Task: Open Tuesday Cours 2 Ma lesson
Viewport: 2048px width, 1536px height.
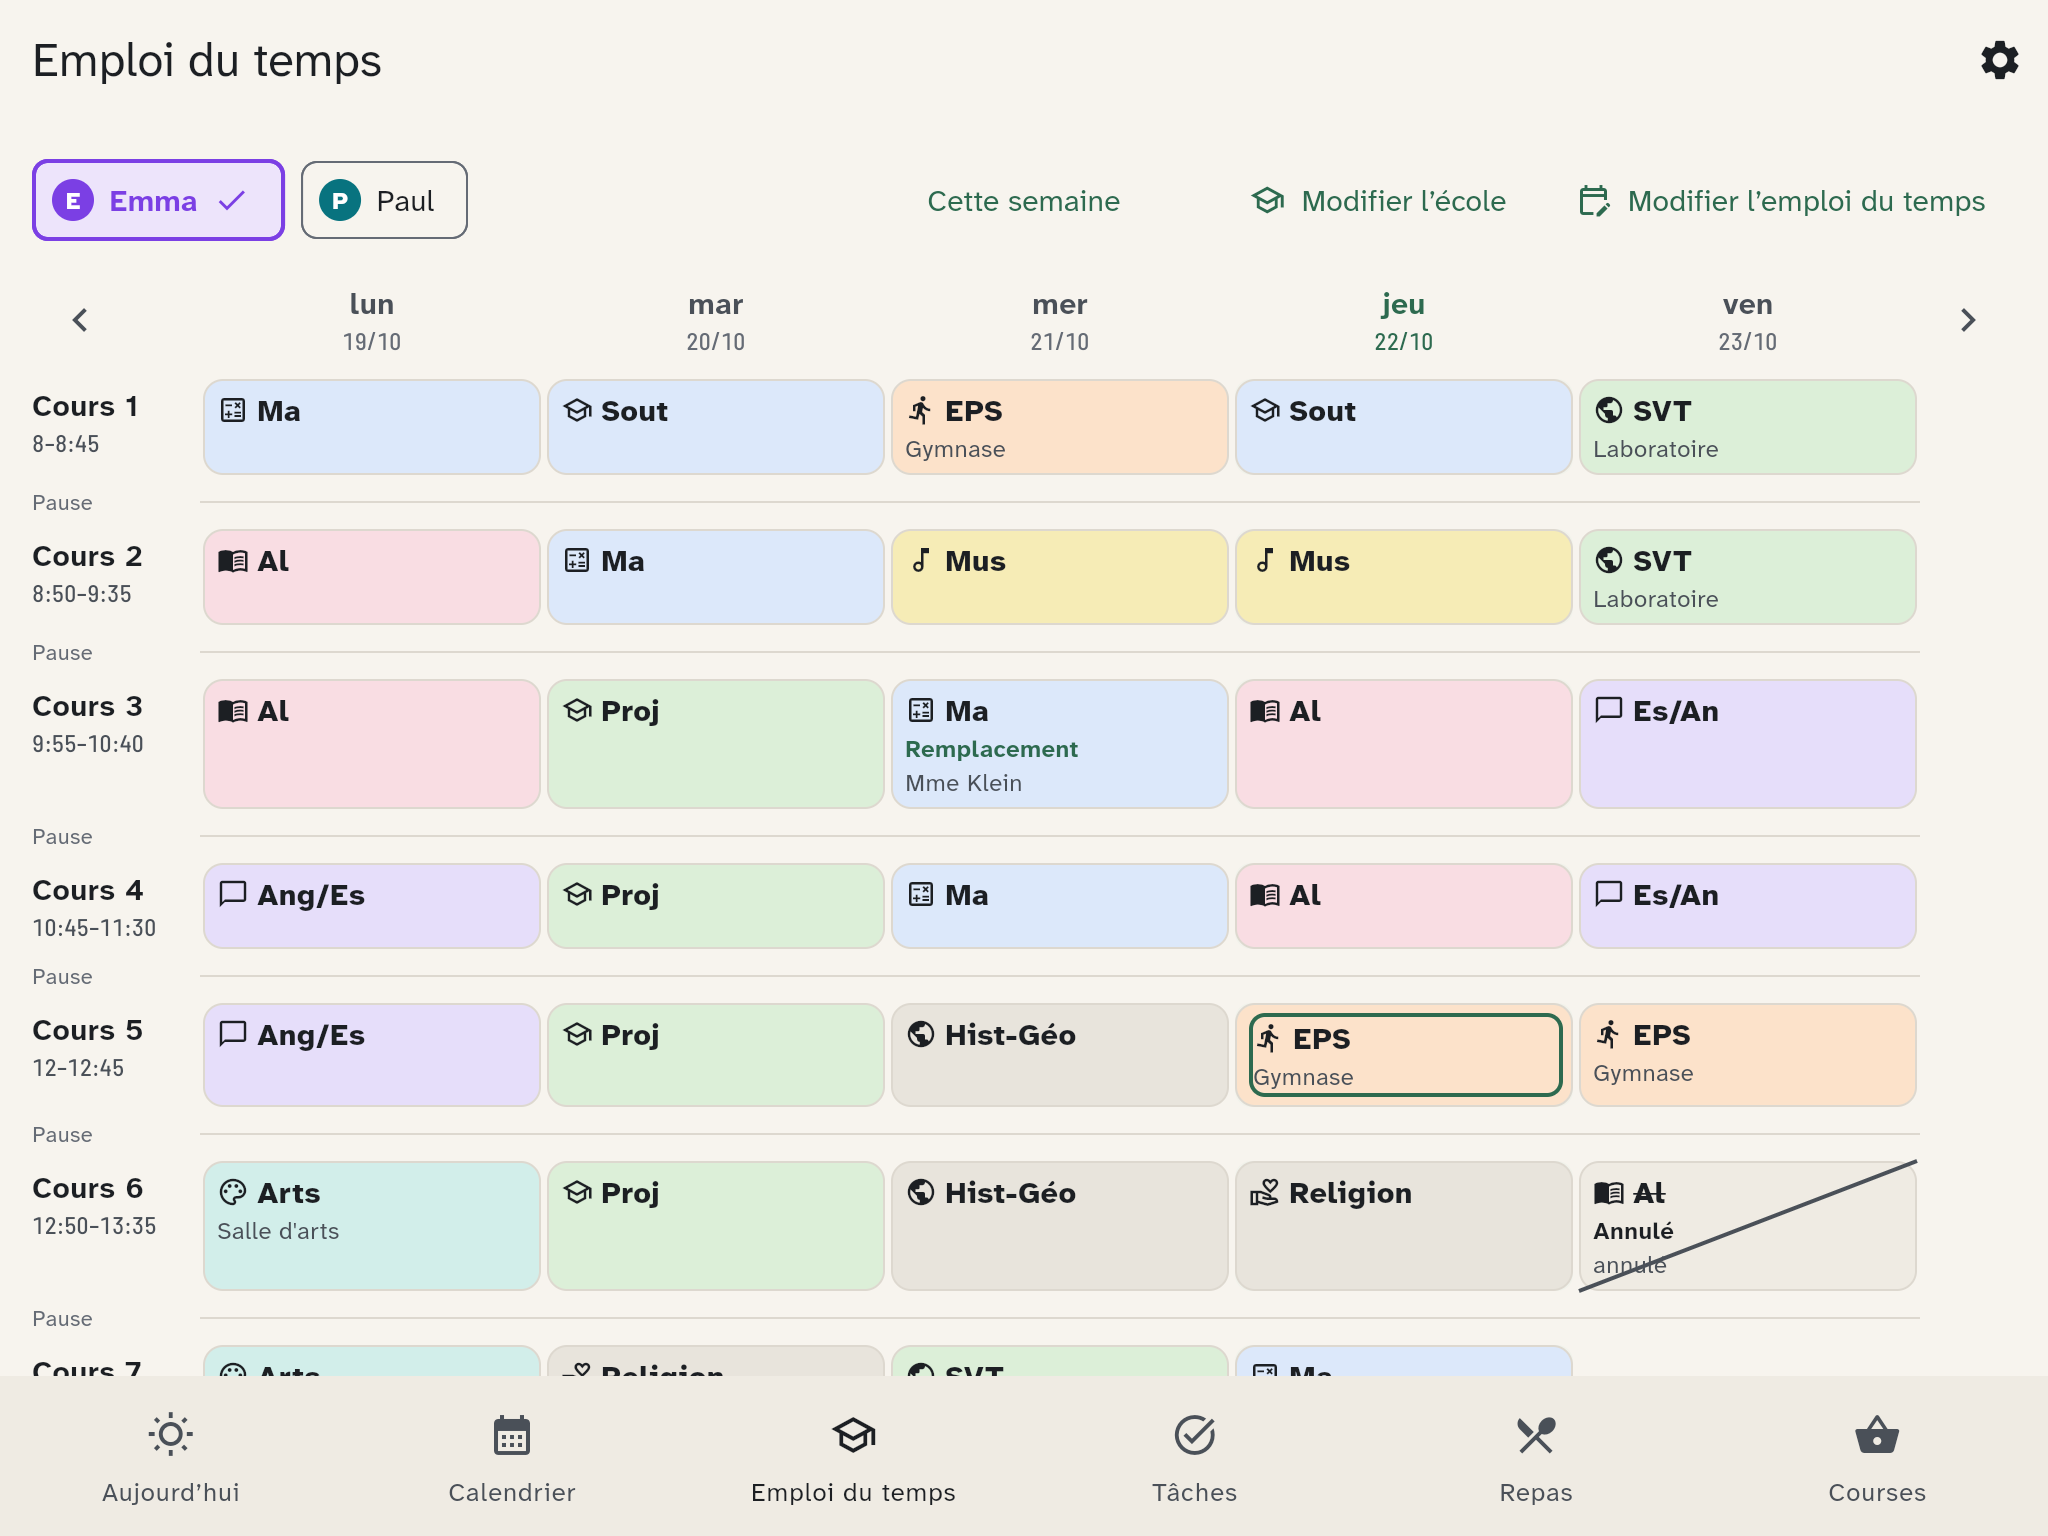Action: (716, 577)
